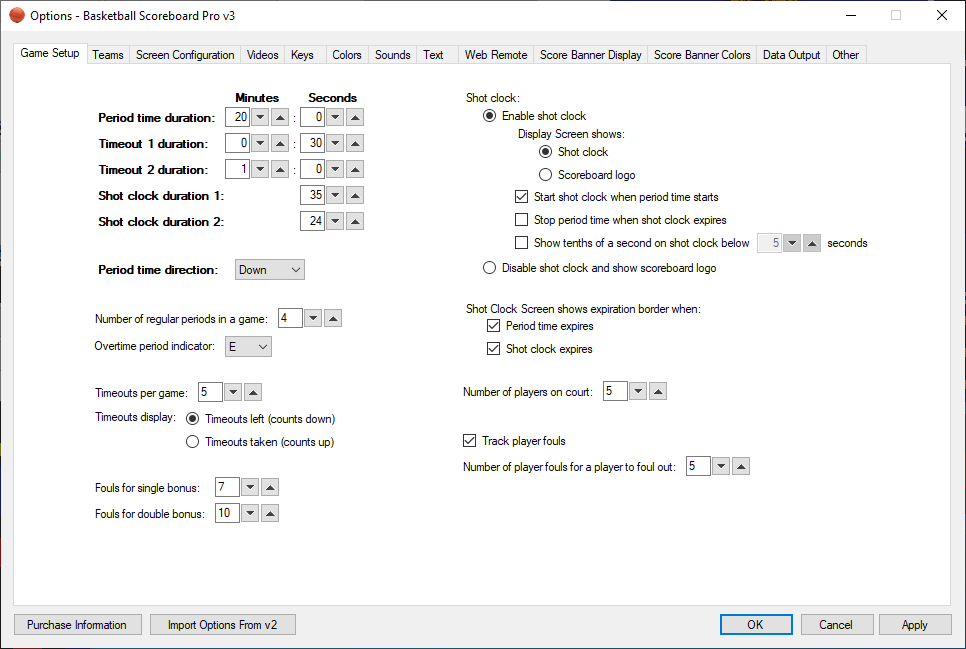Decrease Shot clock duration 2 value
966x649 pixels.
[335, 222]
